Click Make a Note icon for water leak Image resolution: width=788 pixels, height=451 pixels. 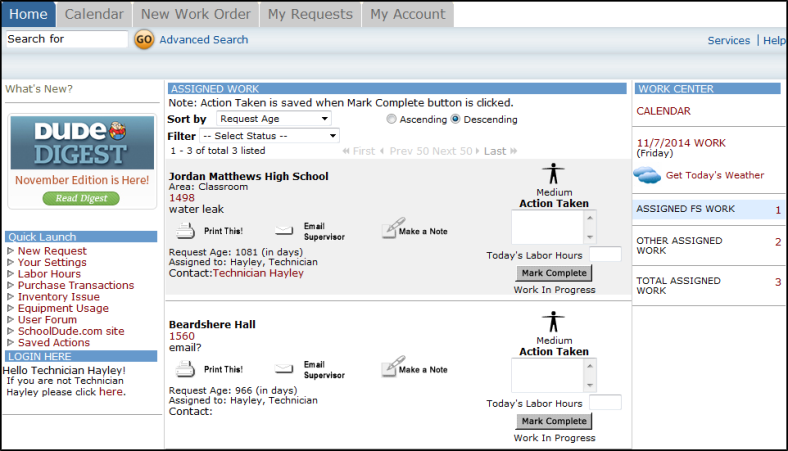click(391, 230)
